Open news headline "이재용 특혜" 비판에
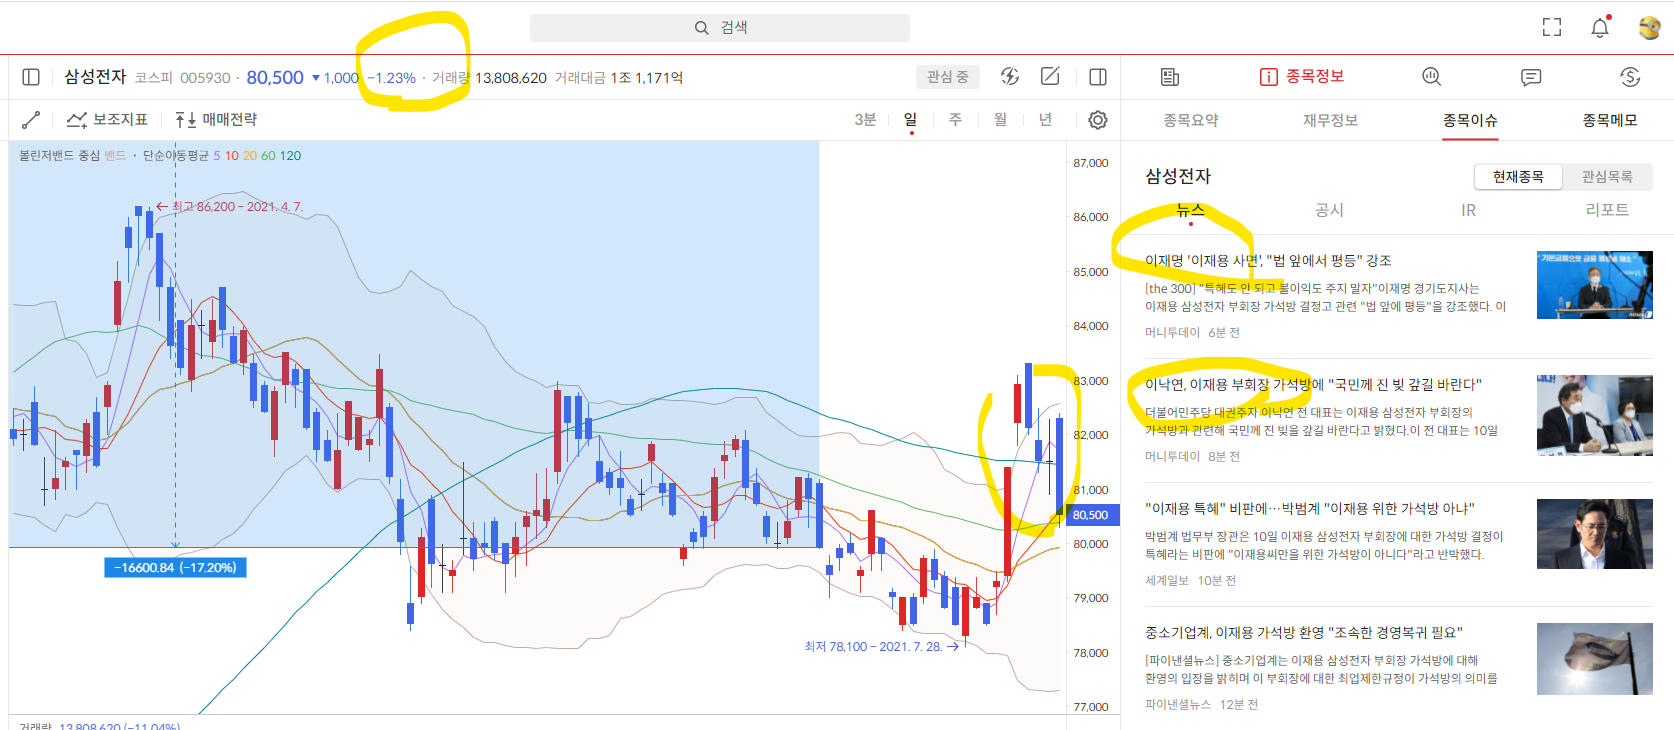This screenshot has width=1674, height=730. pos(1310,509)
